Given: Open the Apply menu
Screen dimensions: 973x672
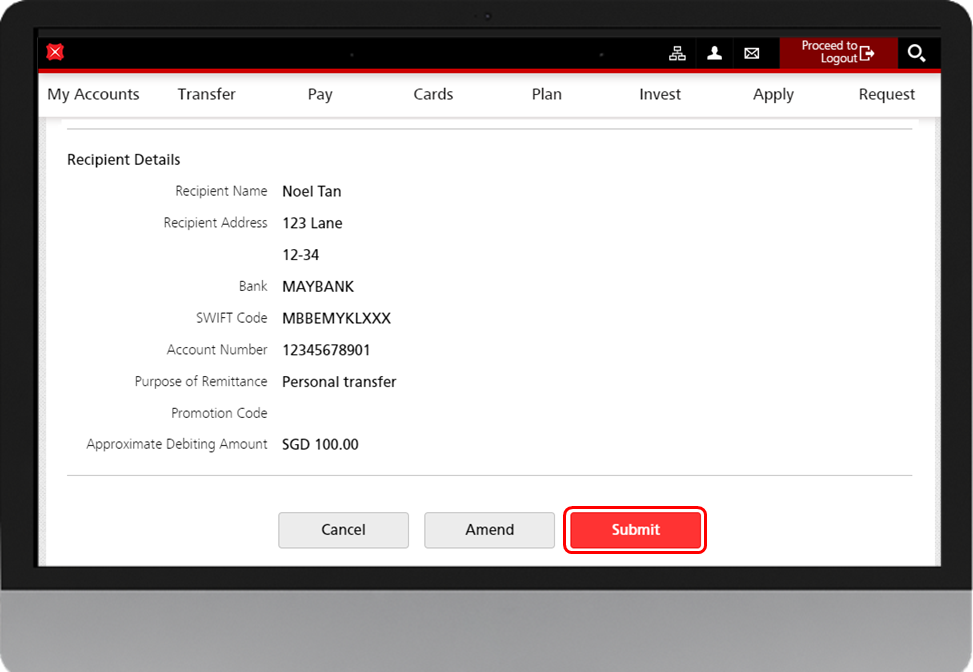Looking at the screenshot, I should coord(773,94).
